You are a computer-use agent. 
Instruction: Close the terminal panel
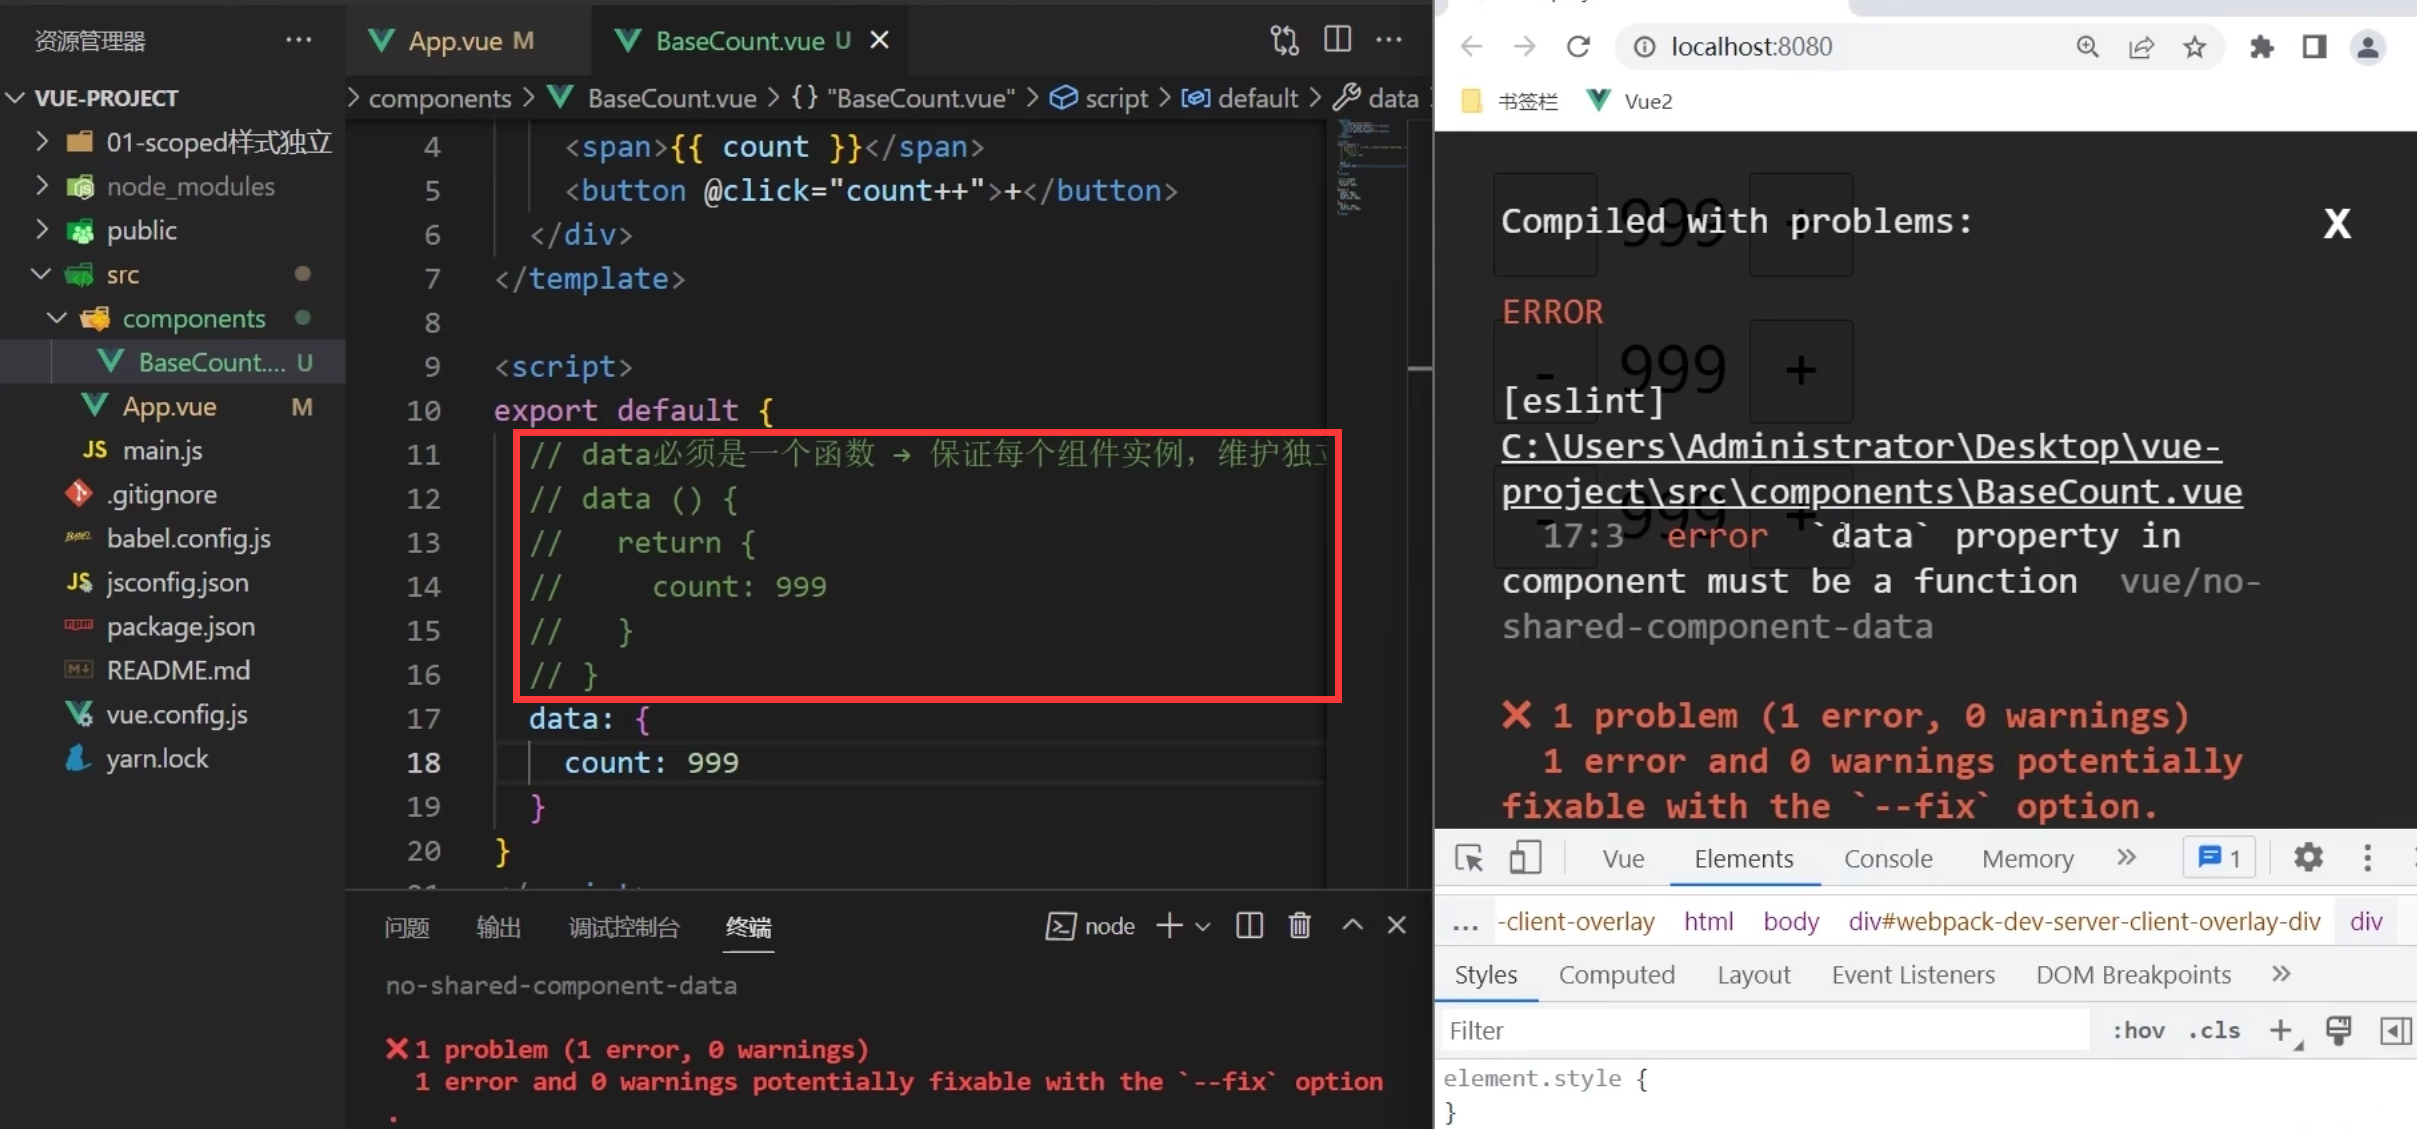click(x=1397, y=925)
